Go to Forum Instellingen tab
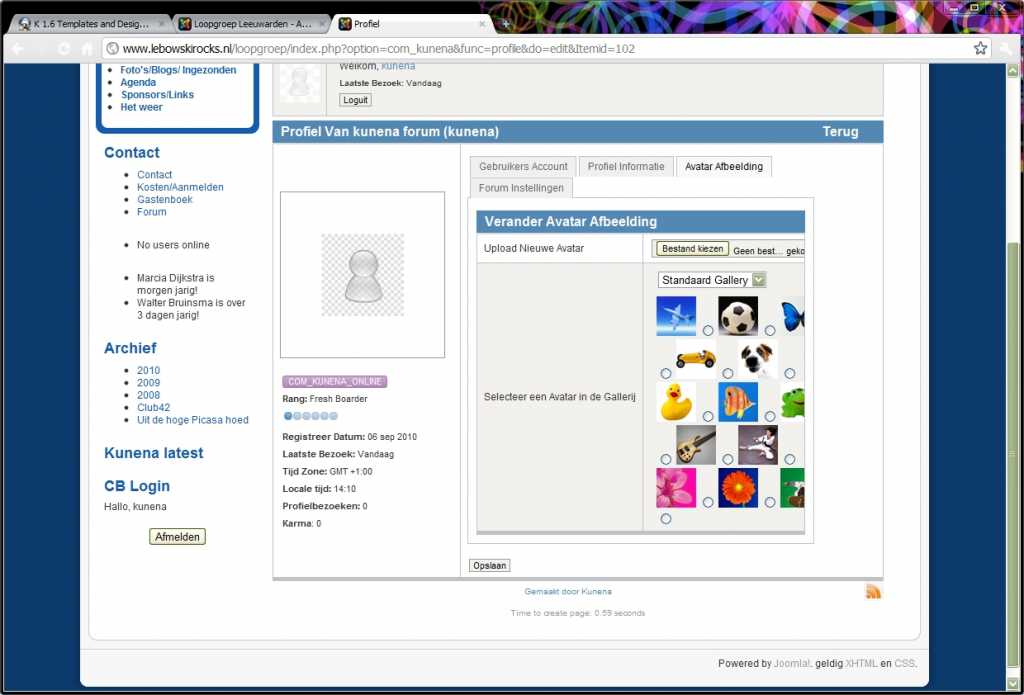 pyautogui.click(x=521, y=188)
